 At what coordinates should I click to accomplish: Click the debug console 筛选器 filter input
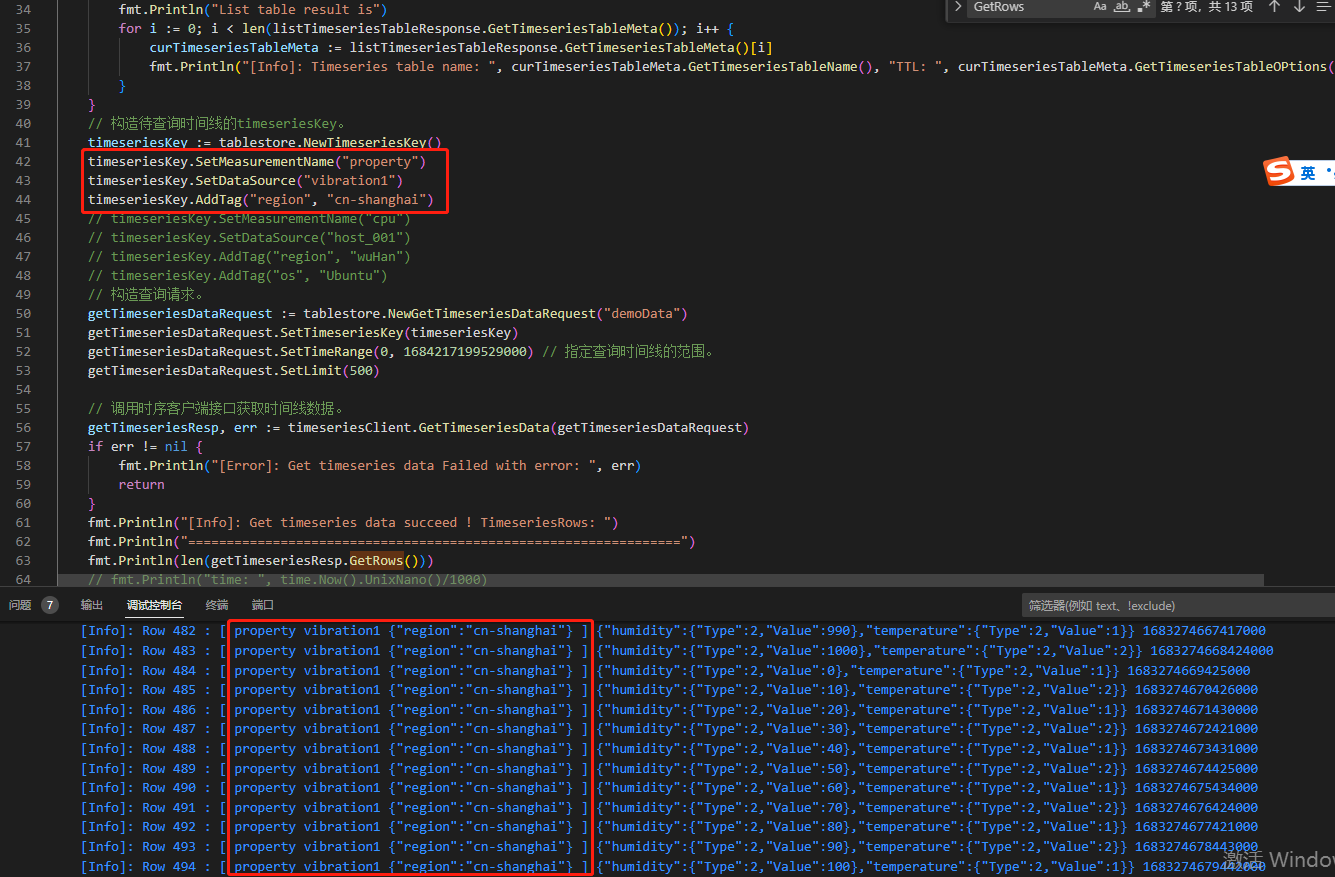coord(1178,605)
